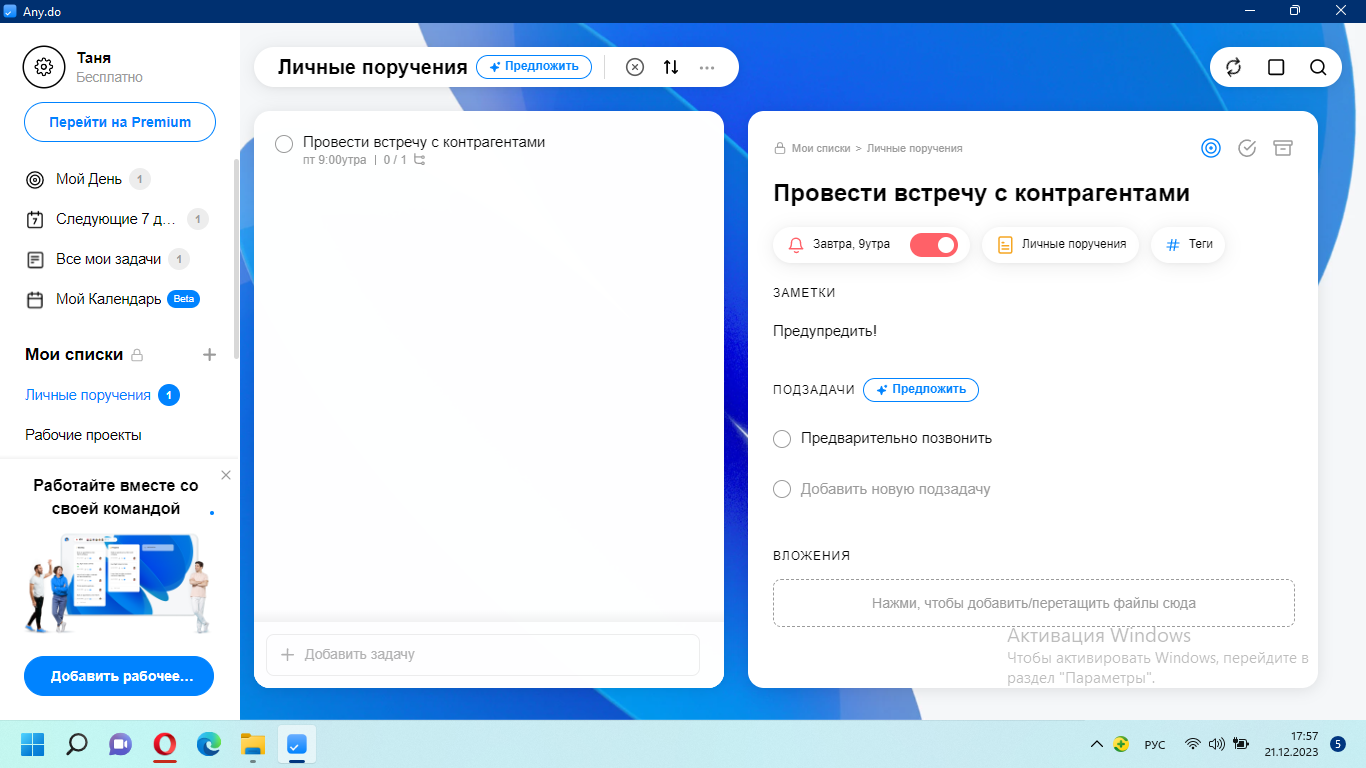Open sort options with the arrows icon

669,66
